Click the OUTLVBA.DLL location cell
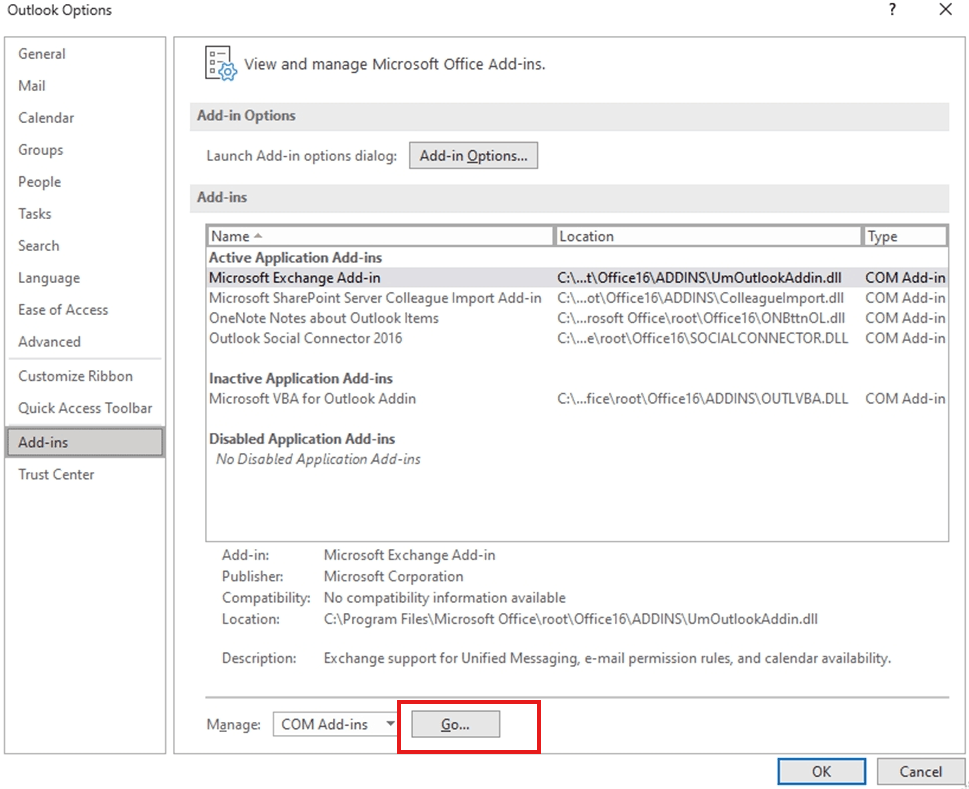This screenshot has height=789, width=969. pyautogui.click(x=703, y=399)
